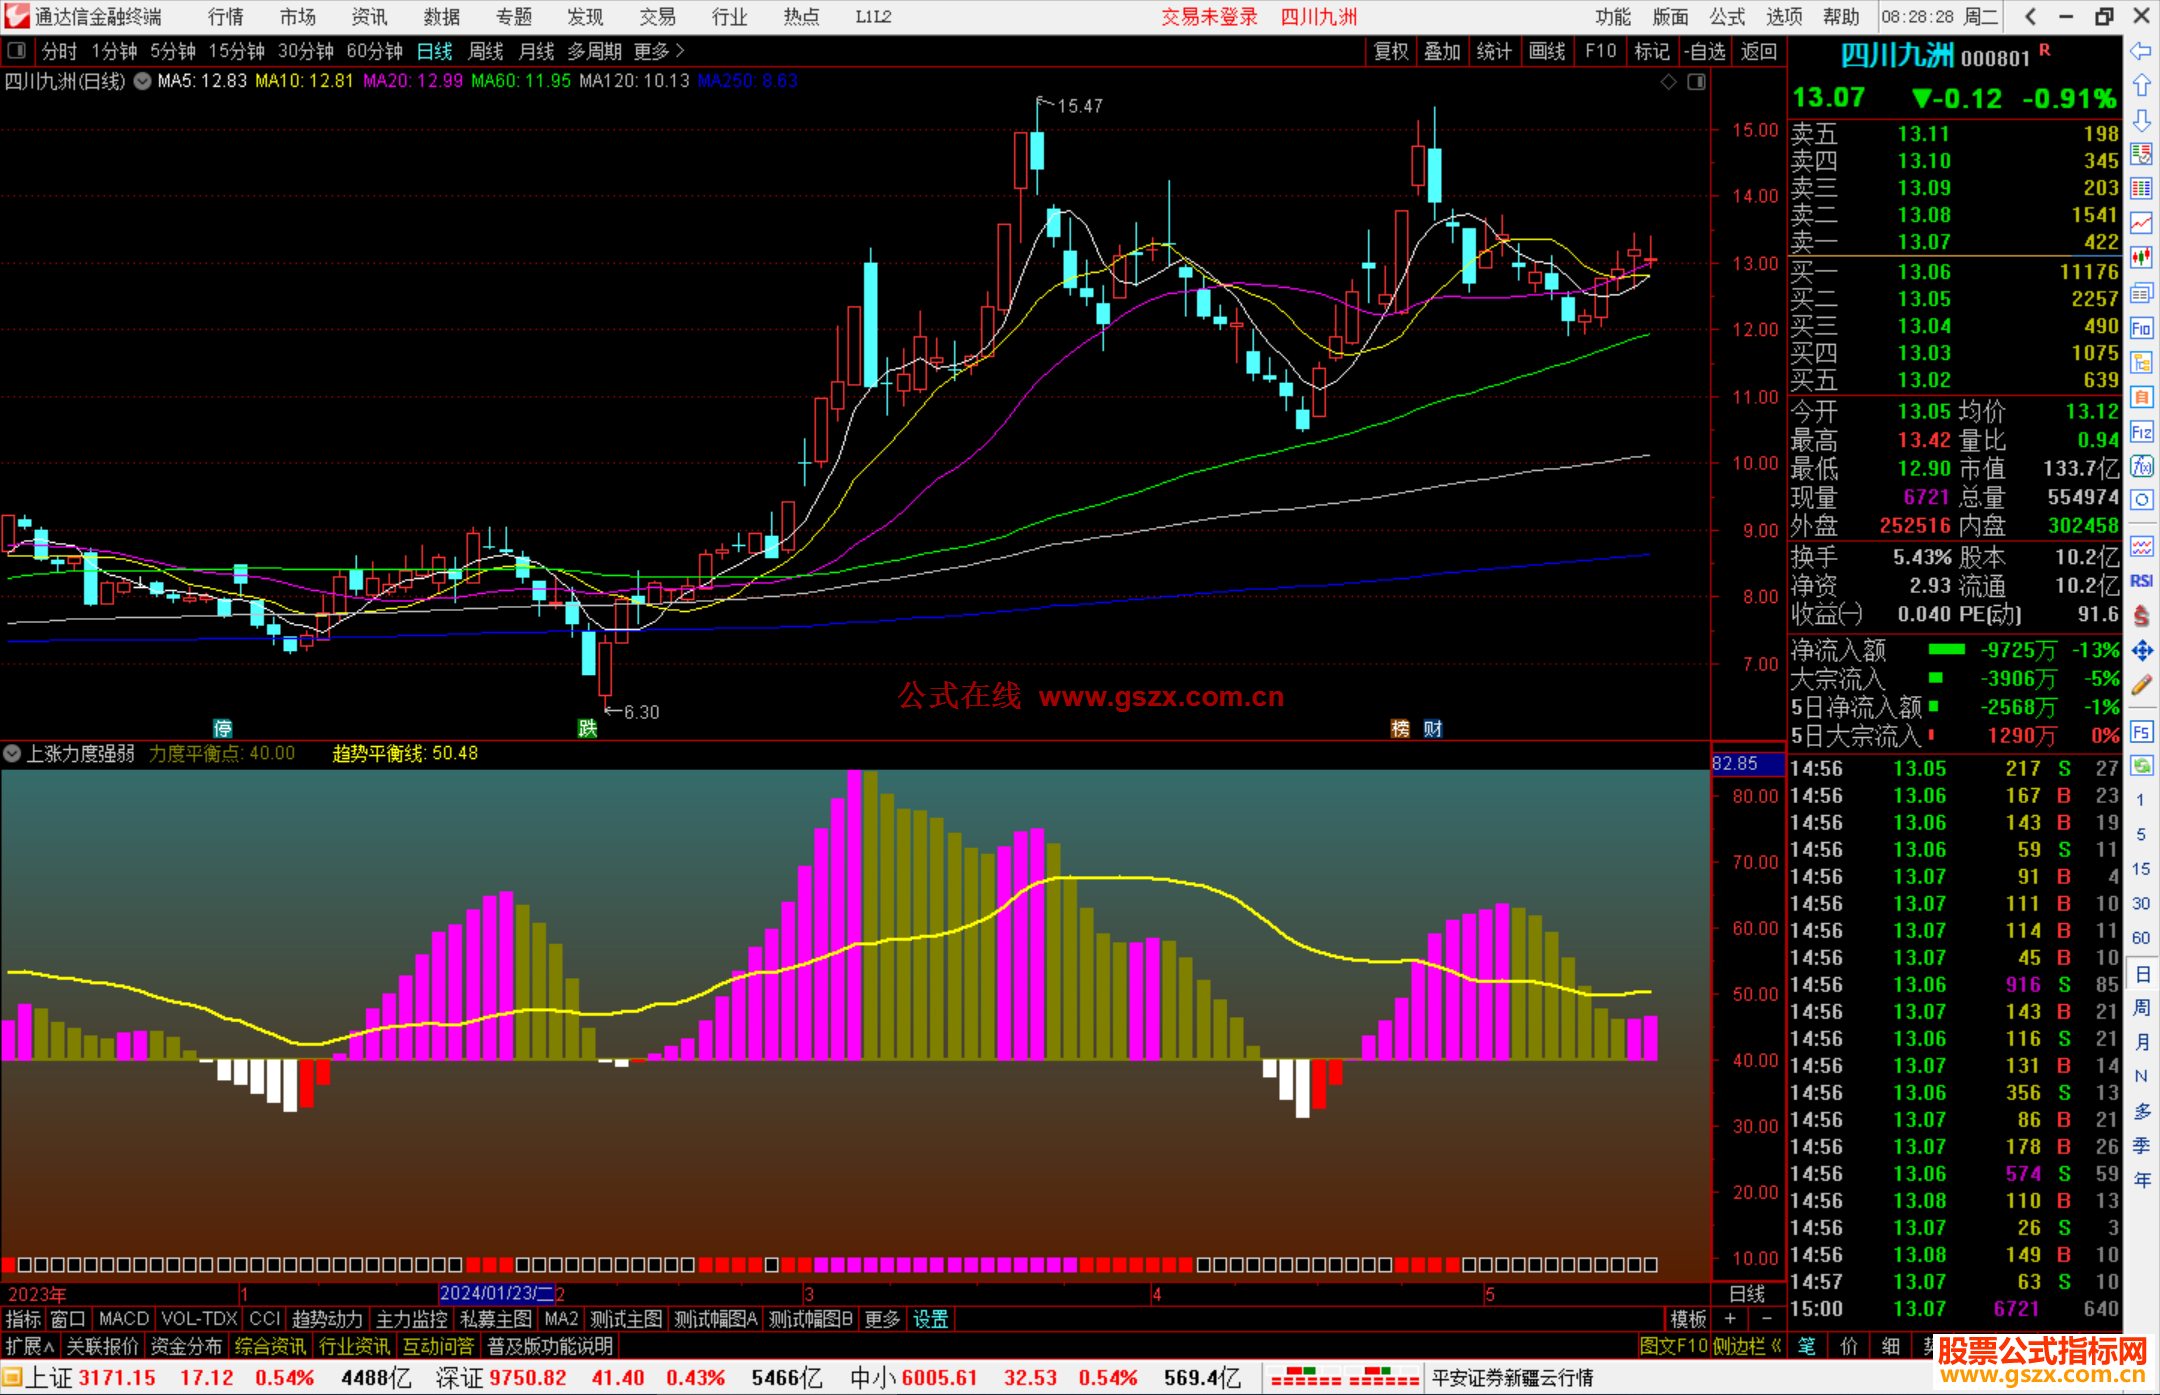Screen dimensions: 2160x1395
Task: Select the pencil drawing tool icon
Action: (x=2141, y=686)
